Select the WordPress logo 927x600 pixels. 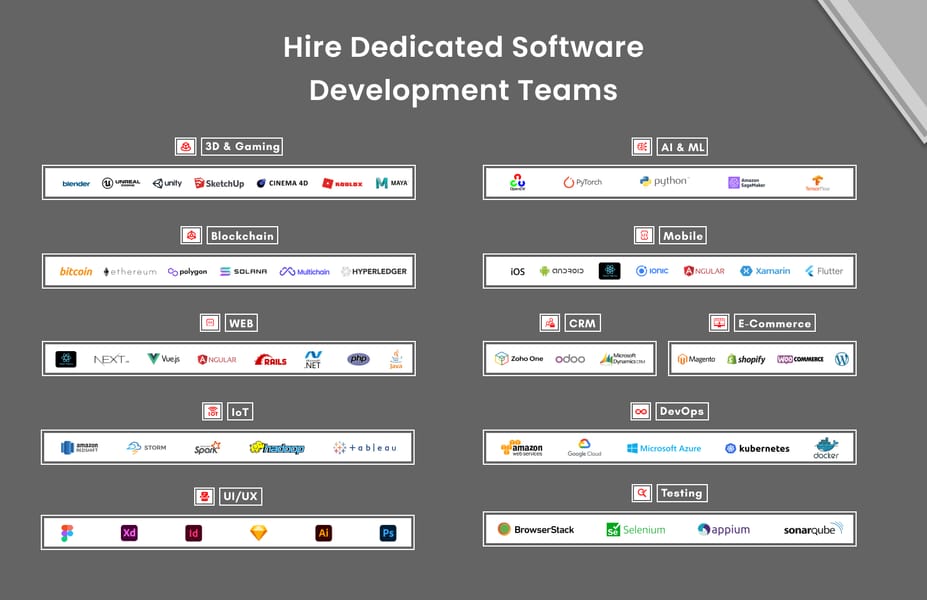(x=842, y=359)
